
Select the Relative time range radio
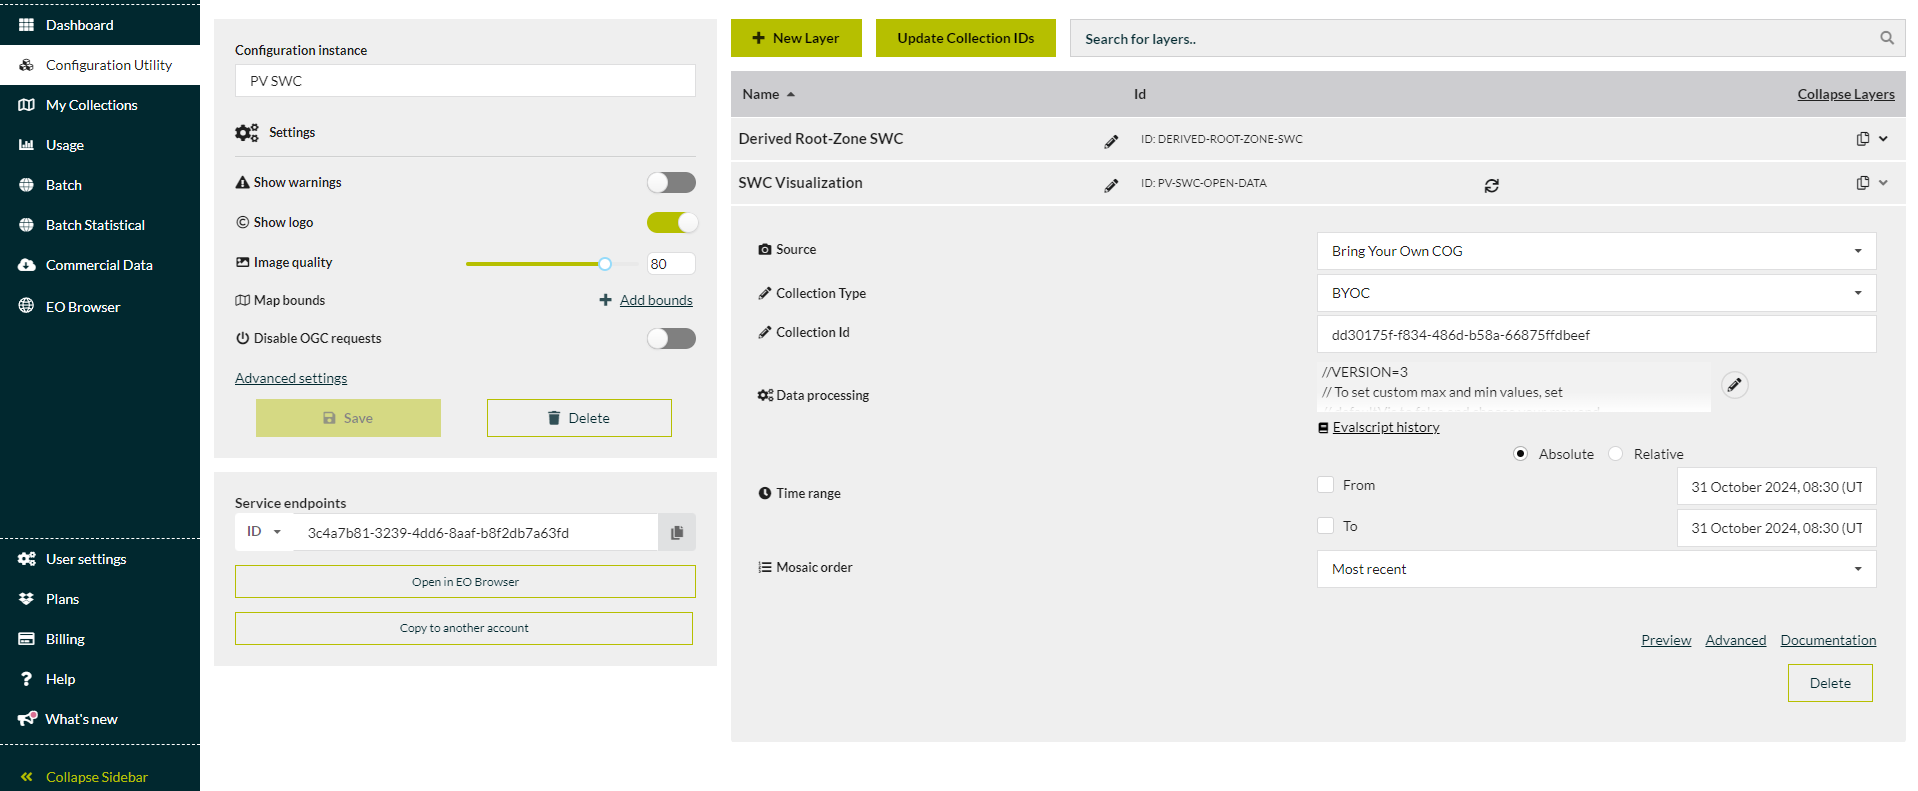pos(1615,454)
